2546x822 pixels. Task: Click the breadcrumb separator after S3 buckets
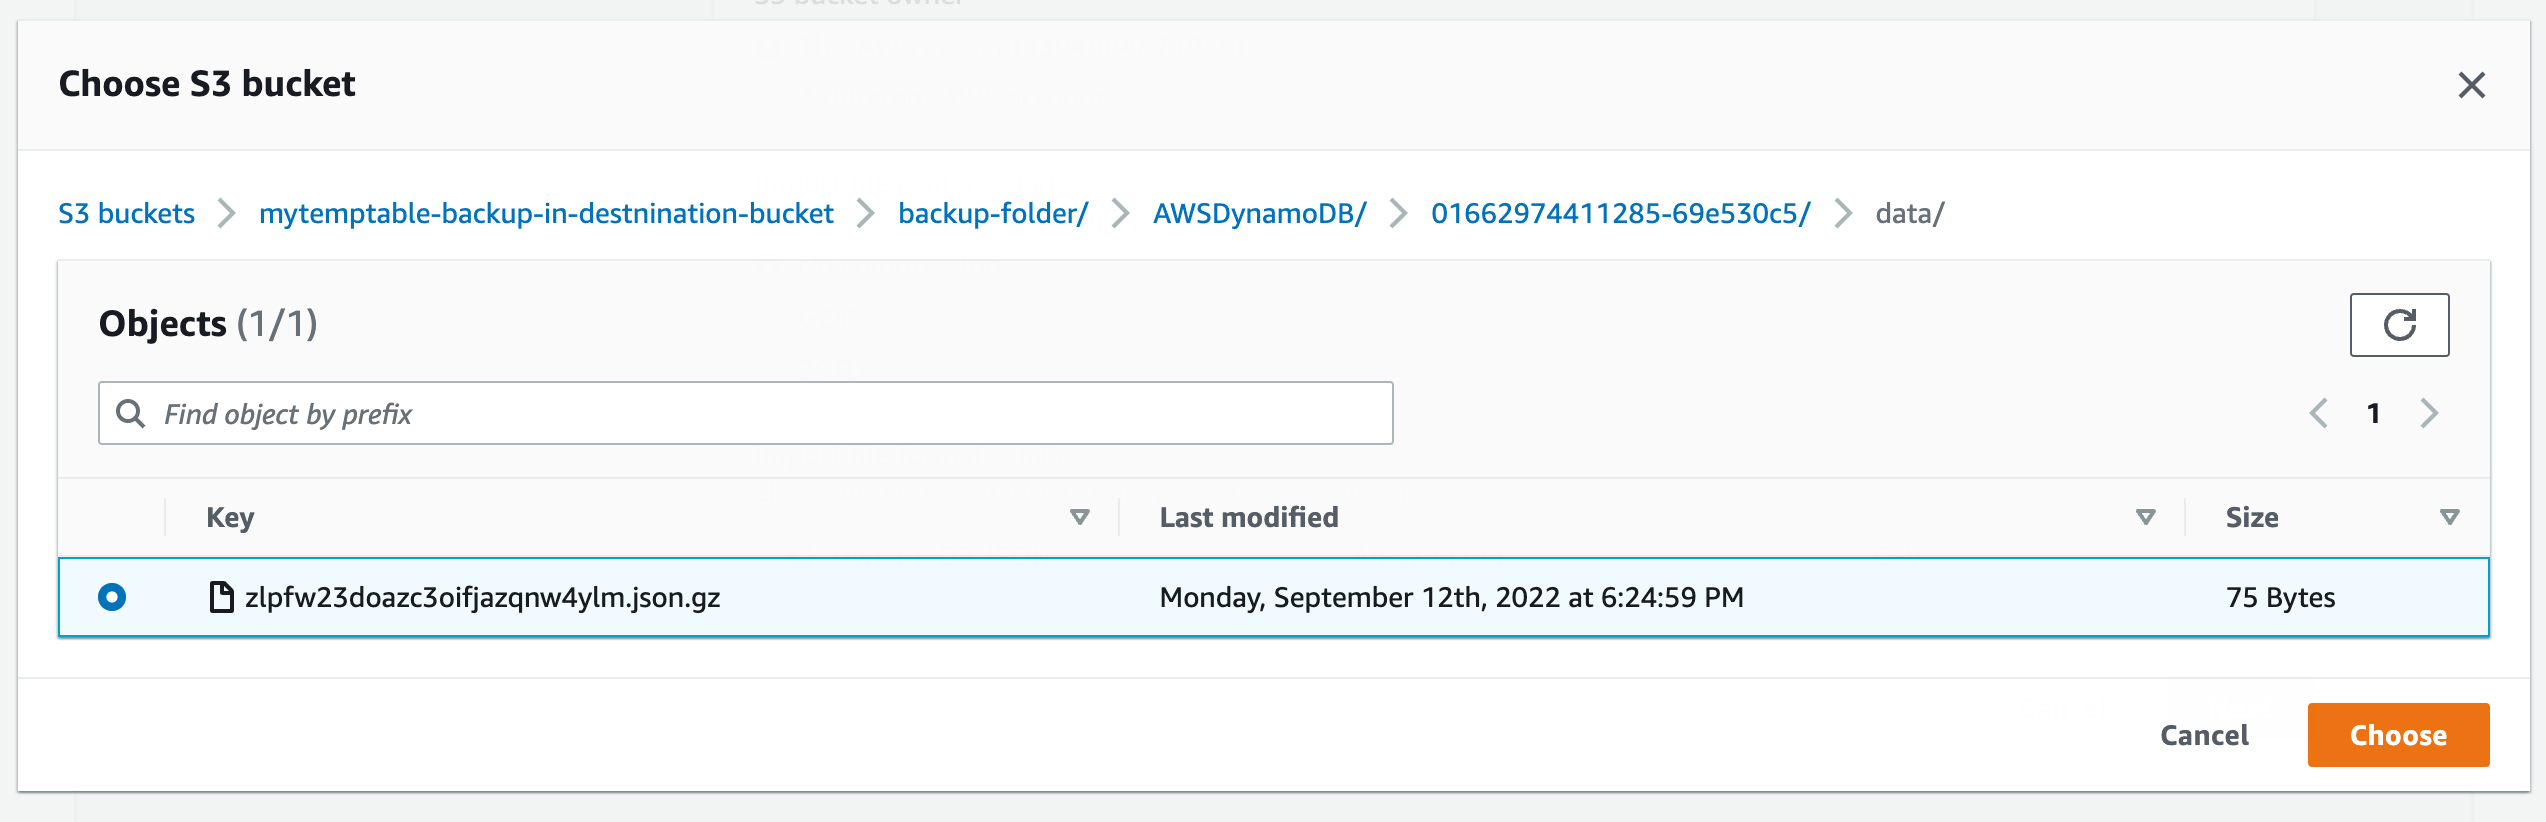click(x=227, y=214)
